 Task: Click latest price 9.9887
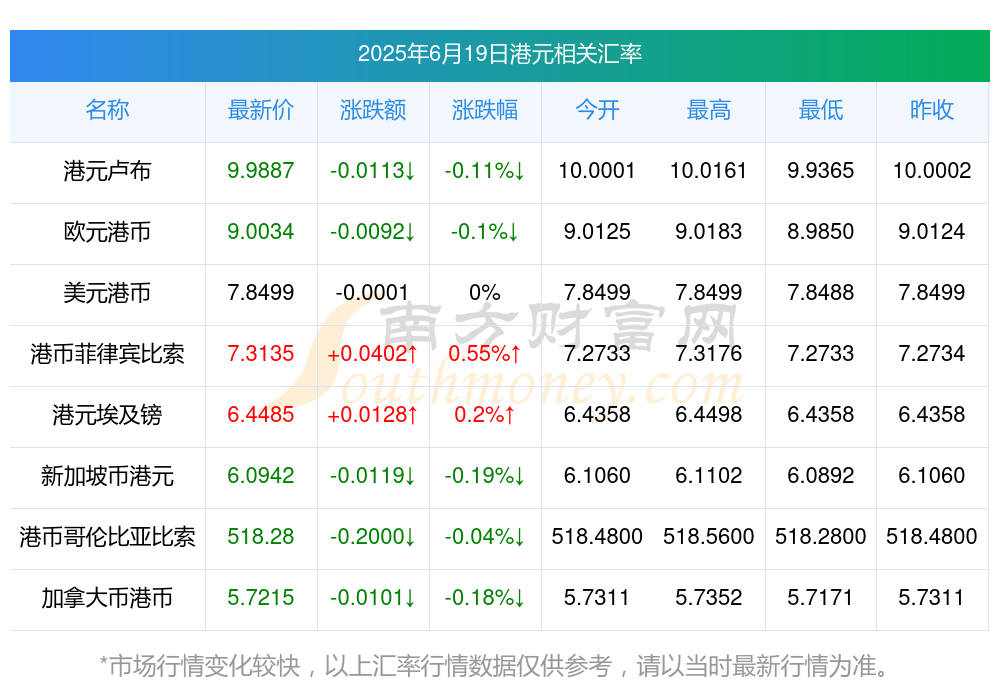[x=261, y=171]
